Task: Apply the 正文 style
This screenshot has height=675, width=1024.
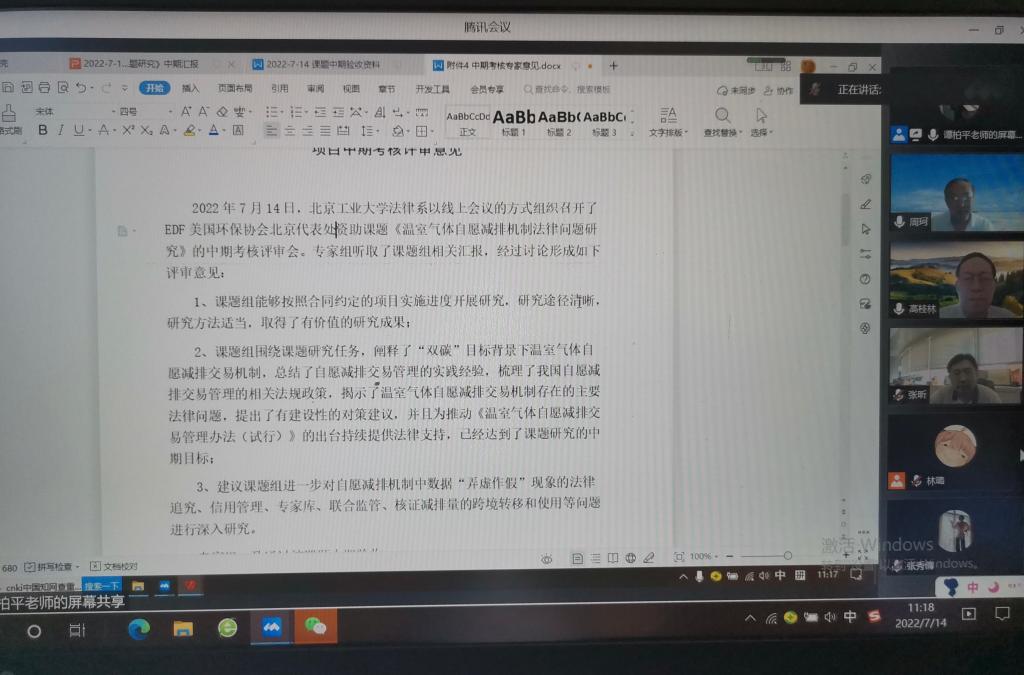Action: 468,123
